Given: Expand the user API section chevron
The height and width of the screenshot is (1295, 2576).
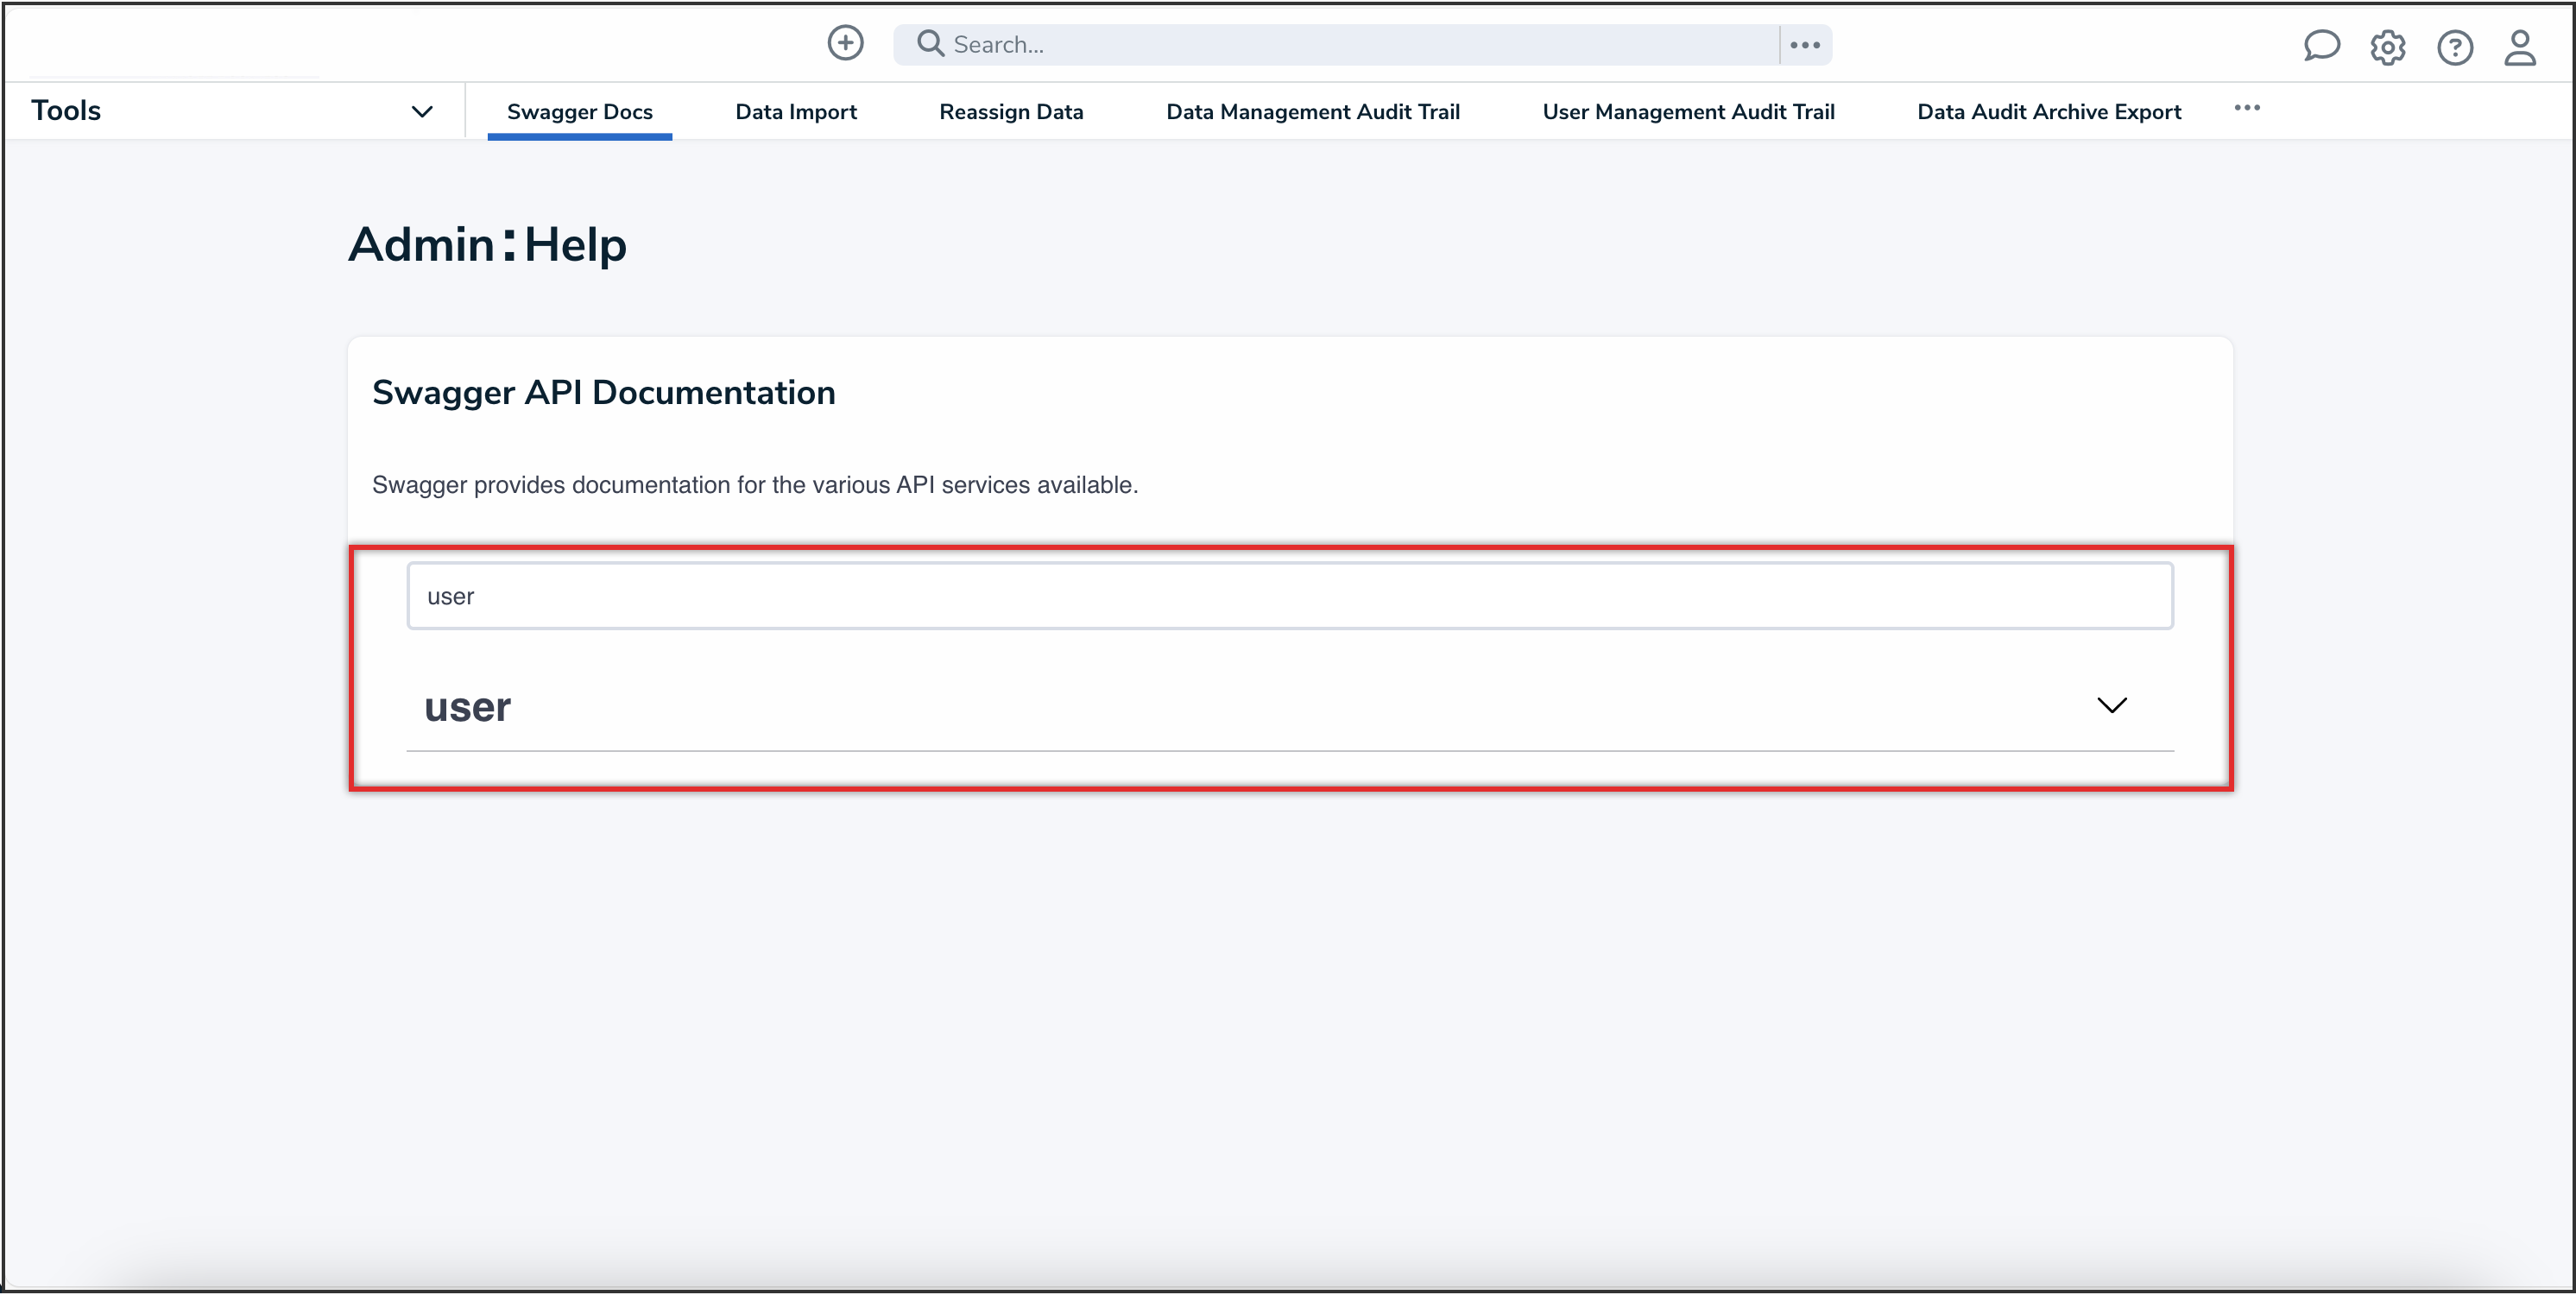Looking at the screenshot, I should tap(2113, 705).
